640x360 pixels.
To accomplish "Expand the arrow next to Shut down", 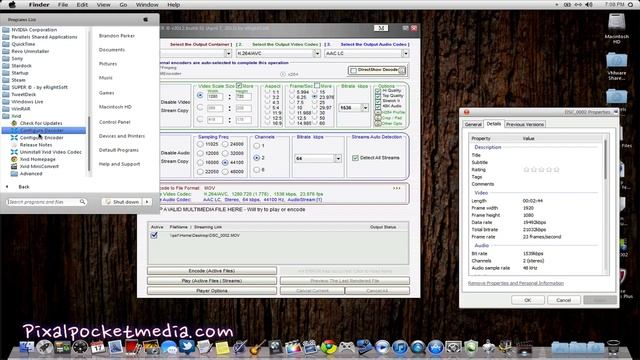I will (x=147, y=202).
